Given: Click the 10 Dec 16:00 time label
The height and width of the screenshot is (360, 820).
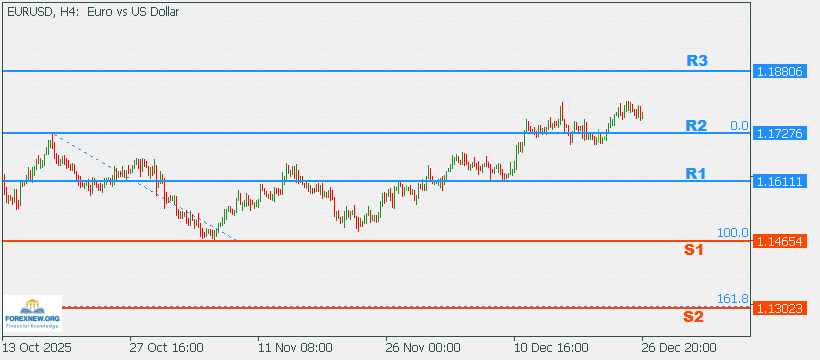Looking at the screenshot, I should (x=551, y=348).
